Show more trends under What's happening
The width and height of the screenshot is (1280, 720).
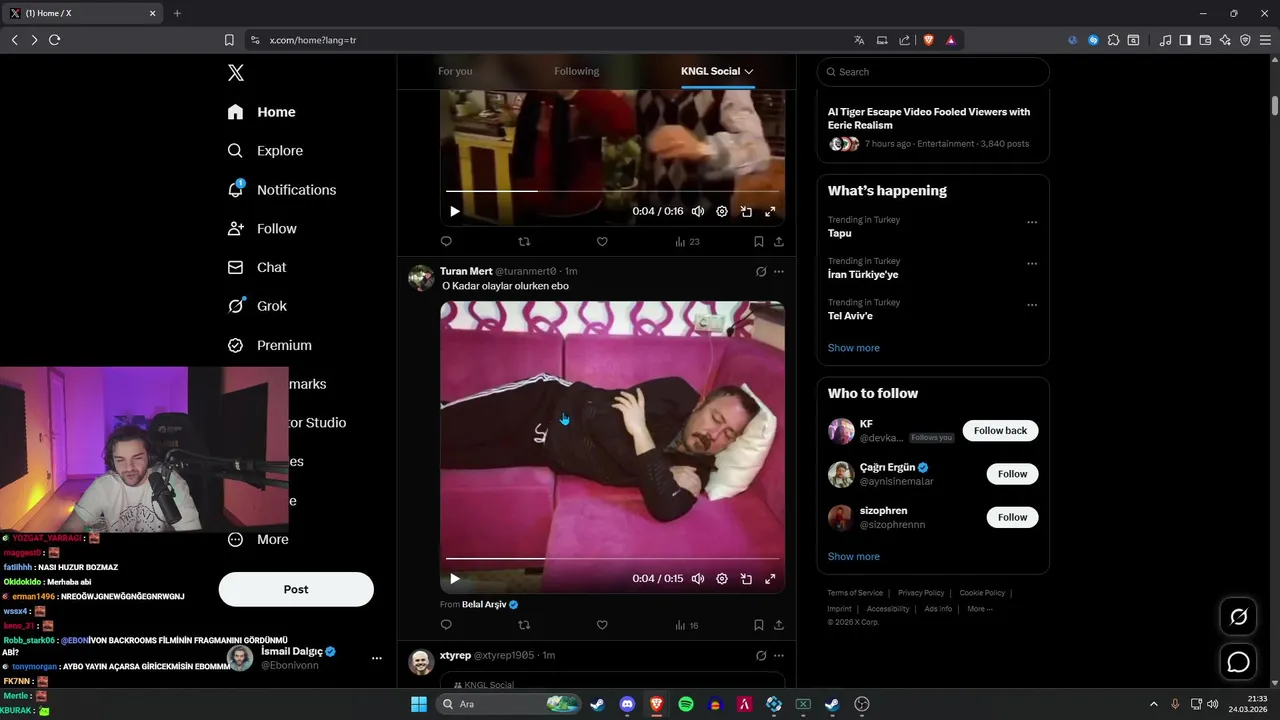(x=853, y=348)
